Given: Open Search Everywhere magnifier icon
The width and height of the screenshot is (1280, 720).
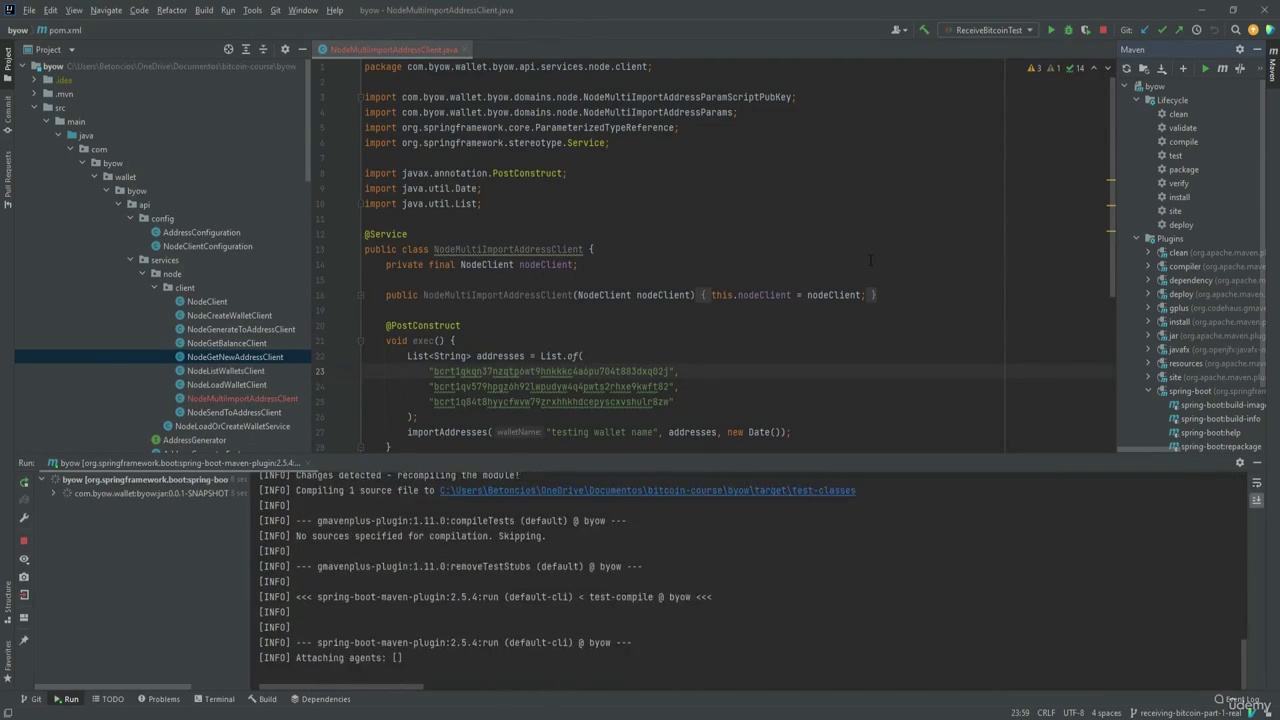Looking at the screenshot, I should click(1236, 30).
